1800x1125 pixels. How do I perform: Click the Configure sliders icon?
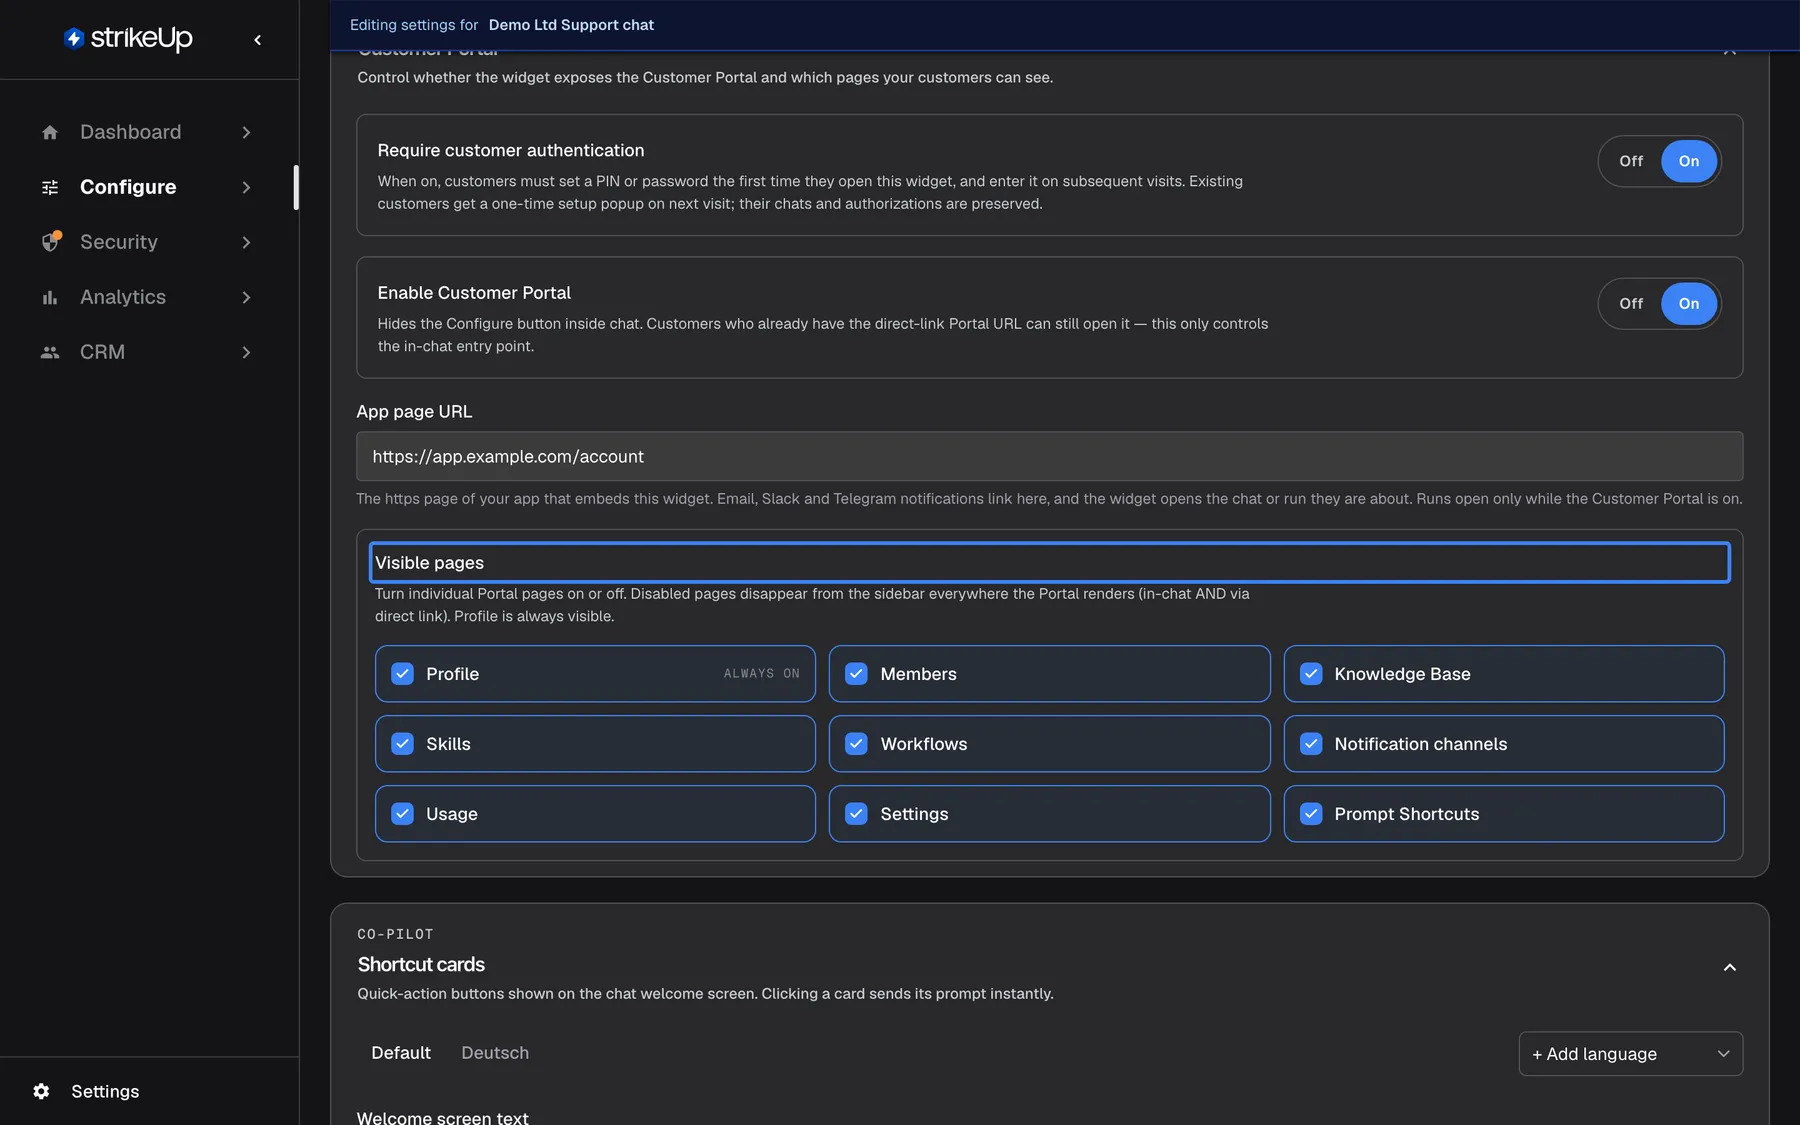pos(50,187)
